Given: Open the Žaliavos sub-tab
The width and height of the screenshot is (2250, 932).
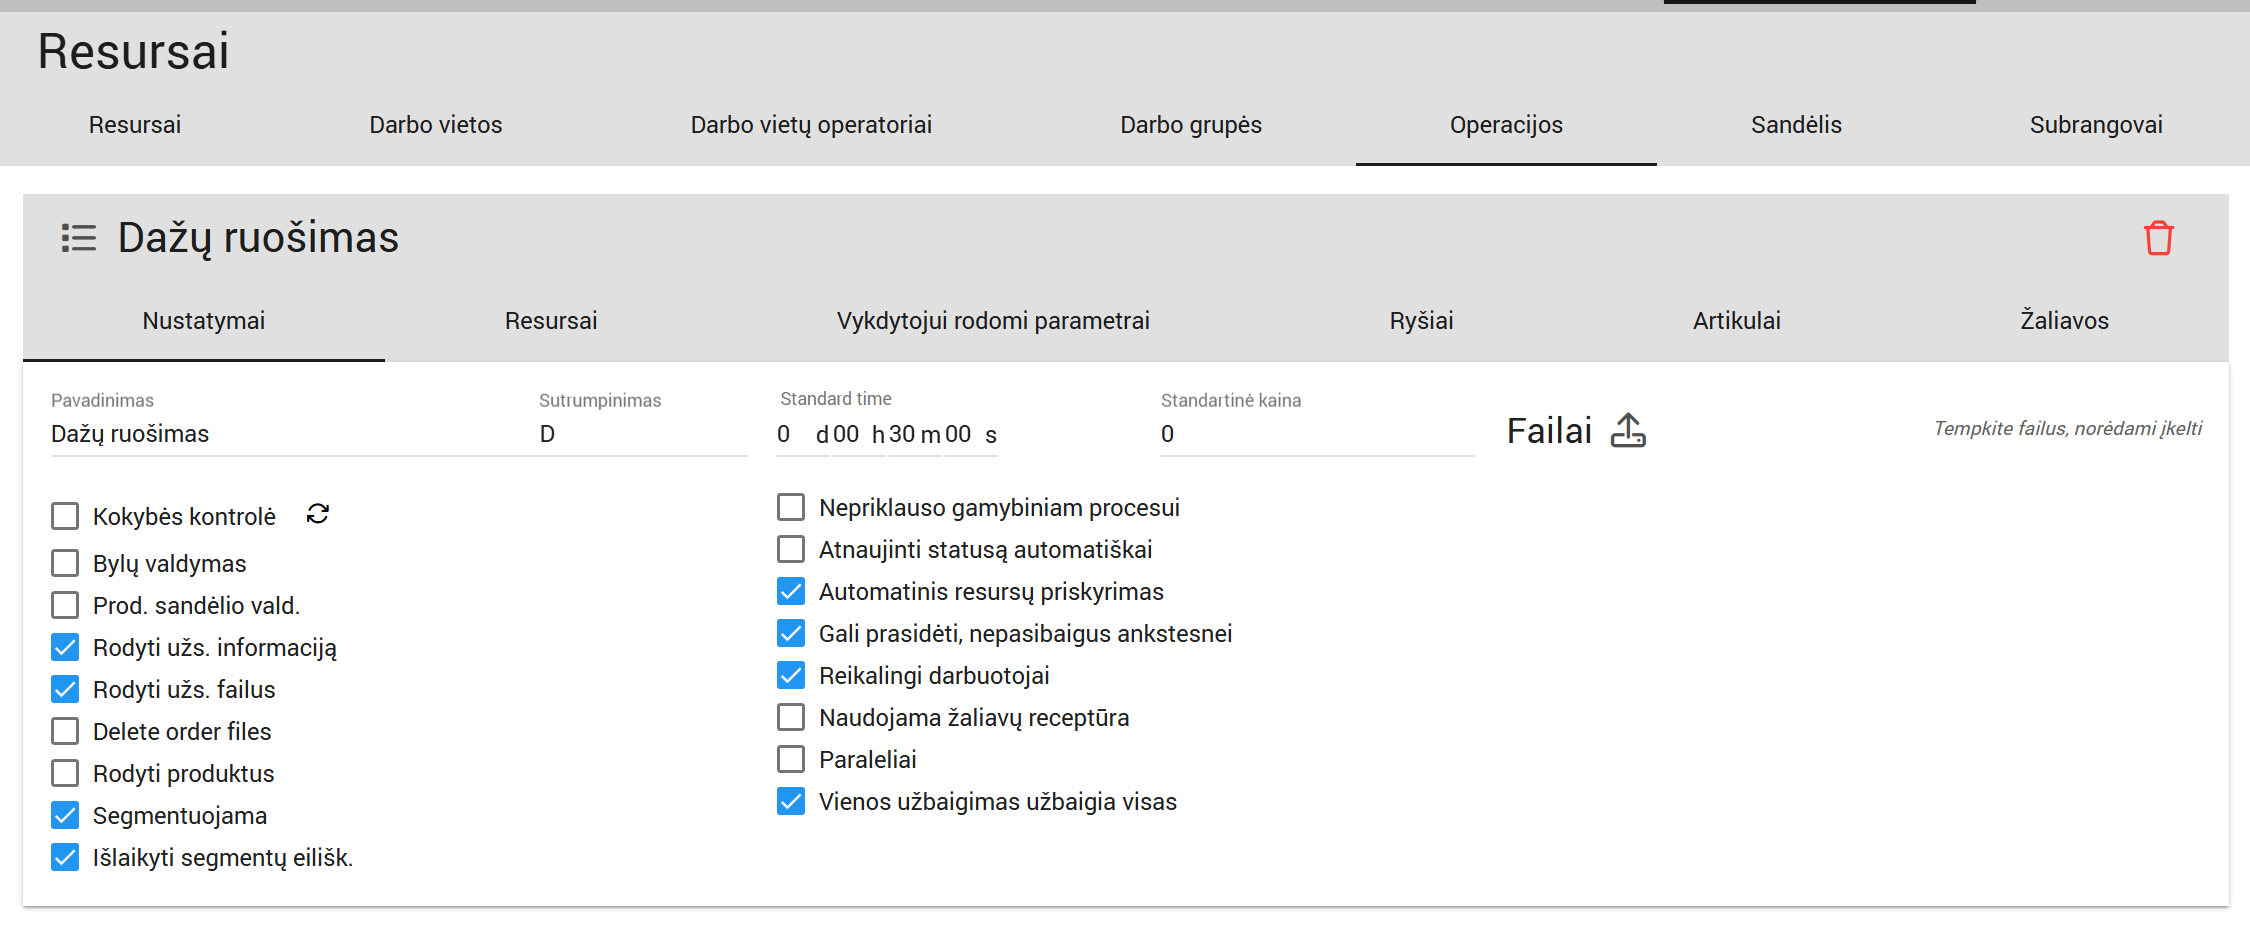Looking at the screenshot, I should coord(2063,321).
